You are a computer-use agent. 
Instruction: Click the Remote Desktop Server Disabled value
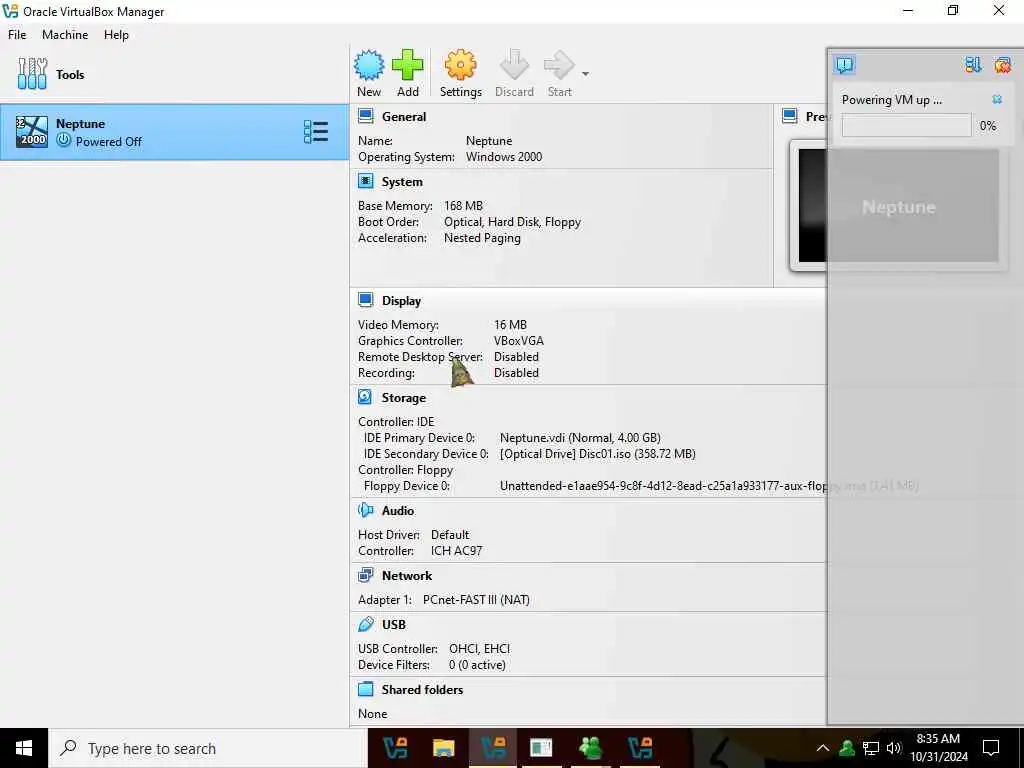click(516, 357)
